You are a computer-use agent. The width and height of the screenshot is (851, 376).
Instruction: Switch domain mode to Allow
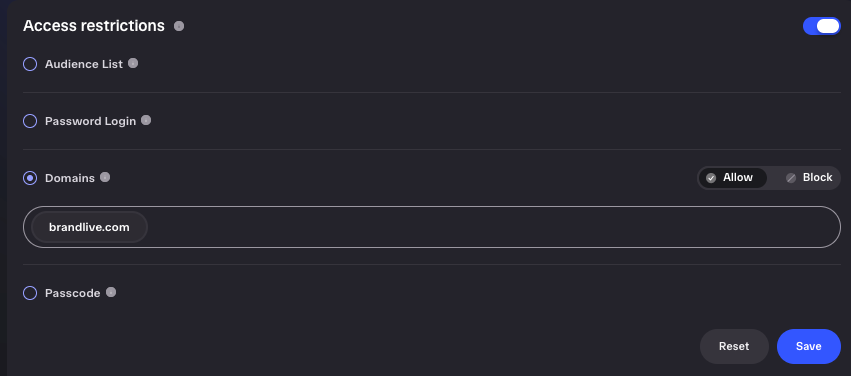click(732, 178)
